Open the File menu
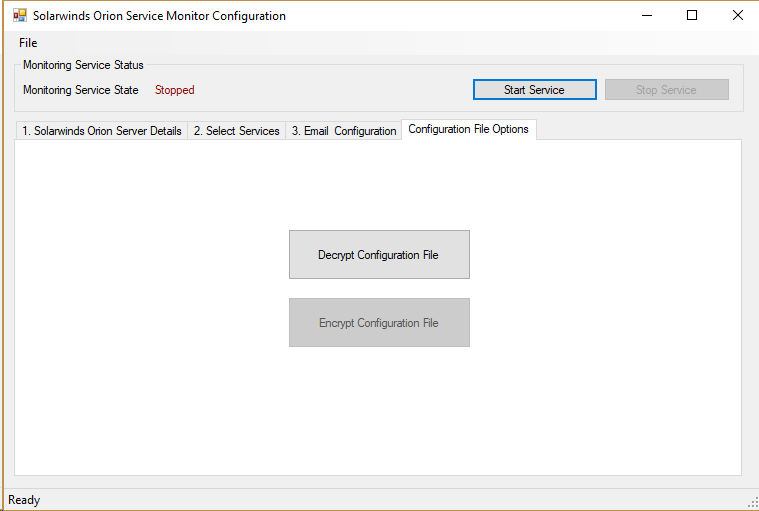 [28, 43]
